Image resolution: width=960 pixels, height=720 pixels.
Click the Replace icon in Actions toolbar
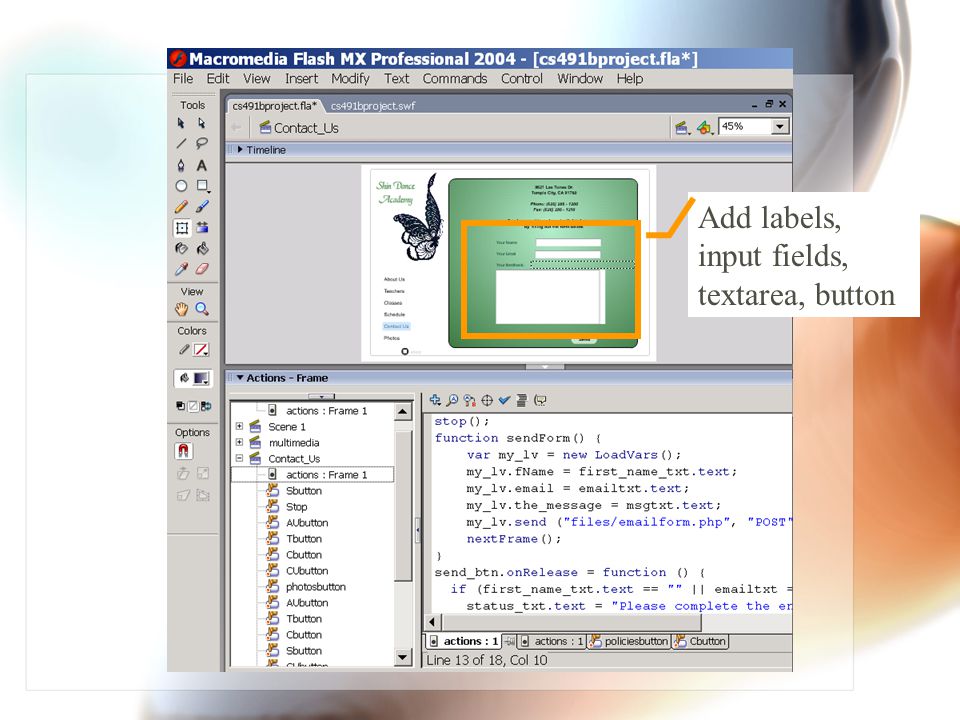(470, 400)
